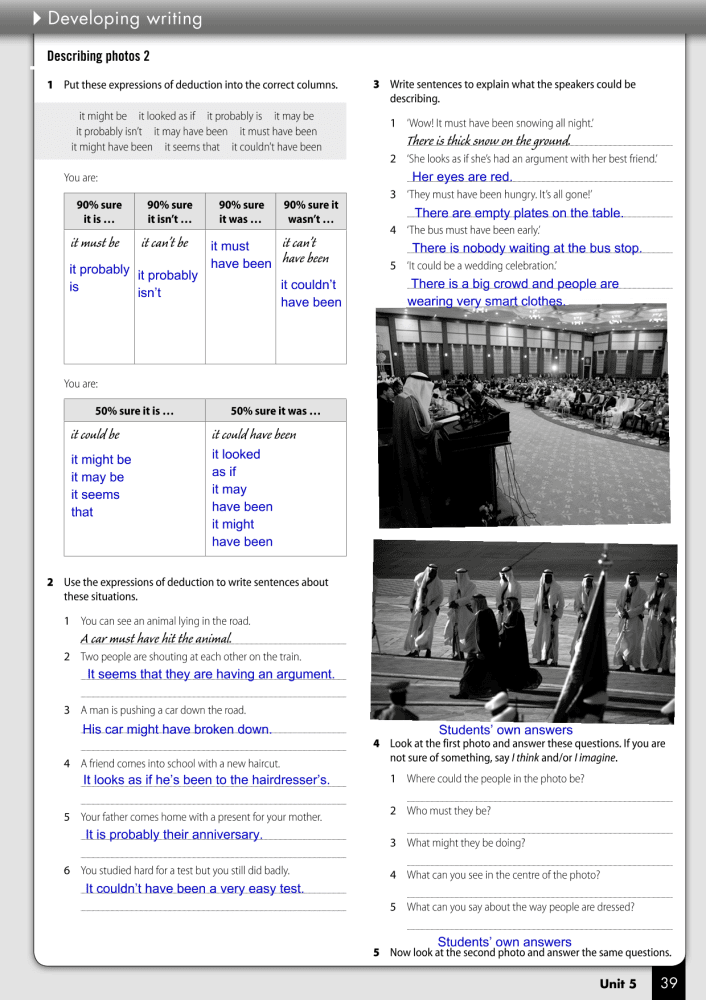This screenshot has height=1000, width=706.
Task: Click the '90% sure it isn't …' column header
Action: coord(170,212)
